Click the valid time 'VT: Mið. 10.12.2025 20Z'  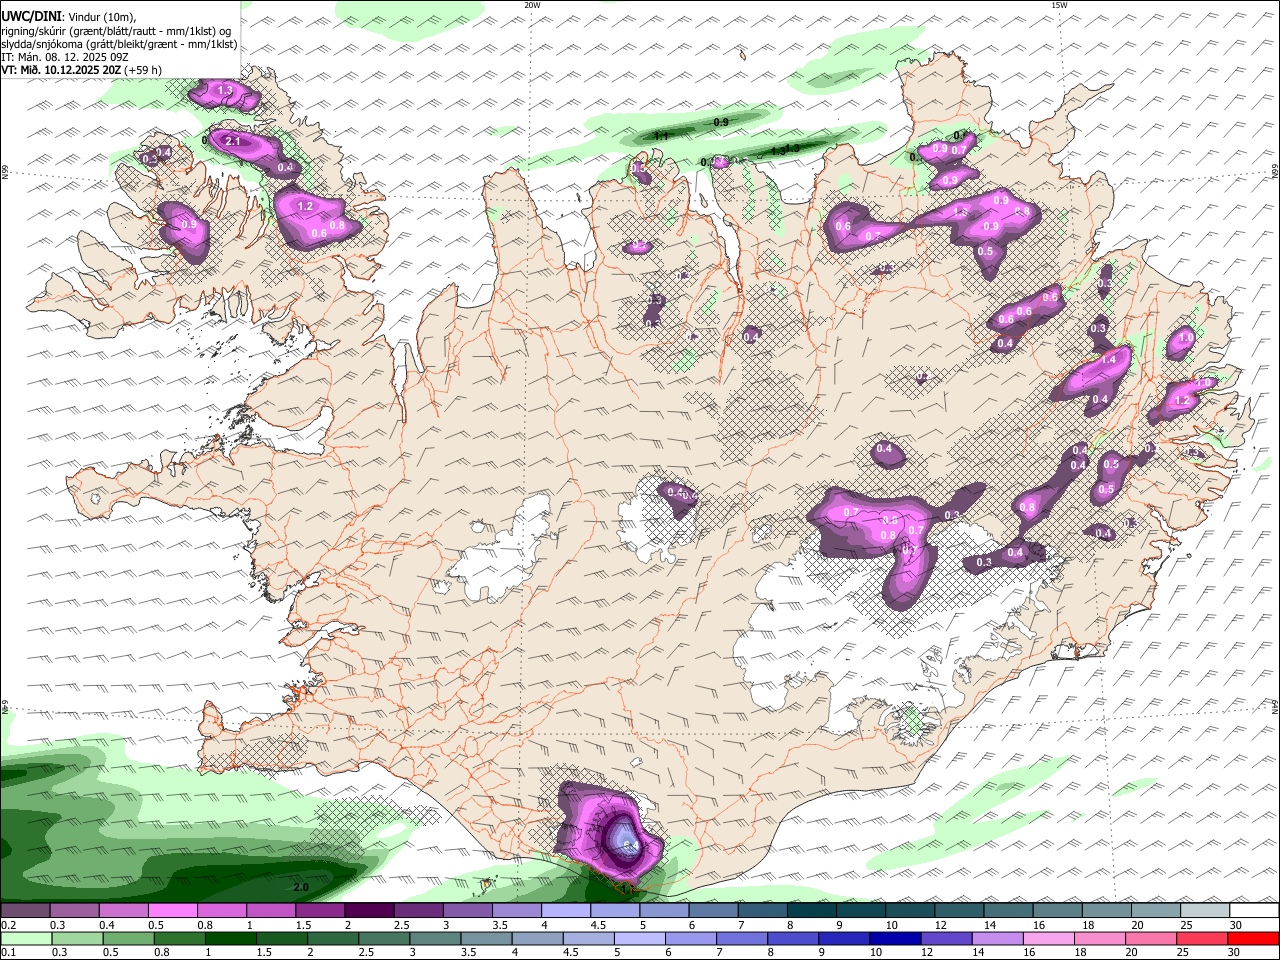coord(61,70)
